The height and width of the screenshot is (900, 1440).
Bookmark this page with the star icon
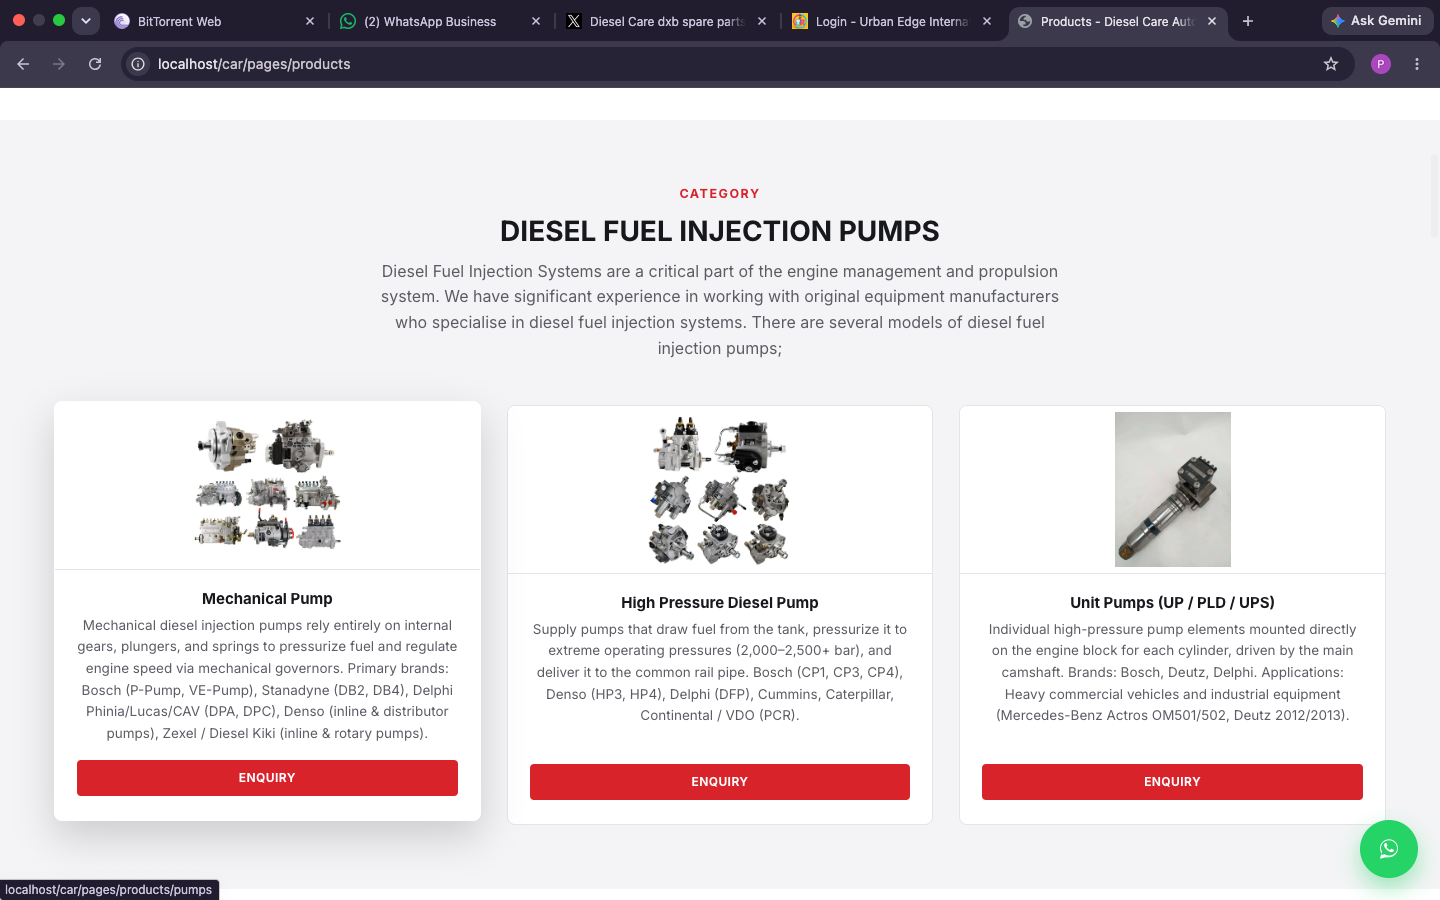point(1331,64)
